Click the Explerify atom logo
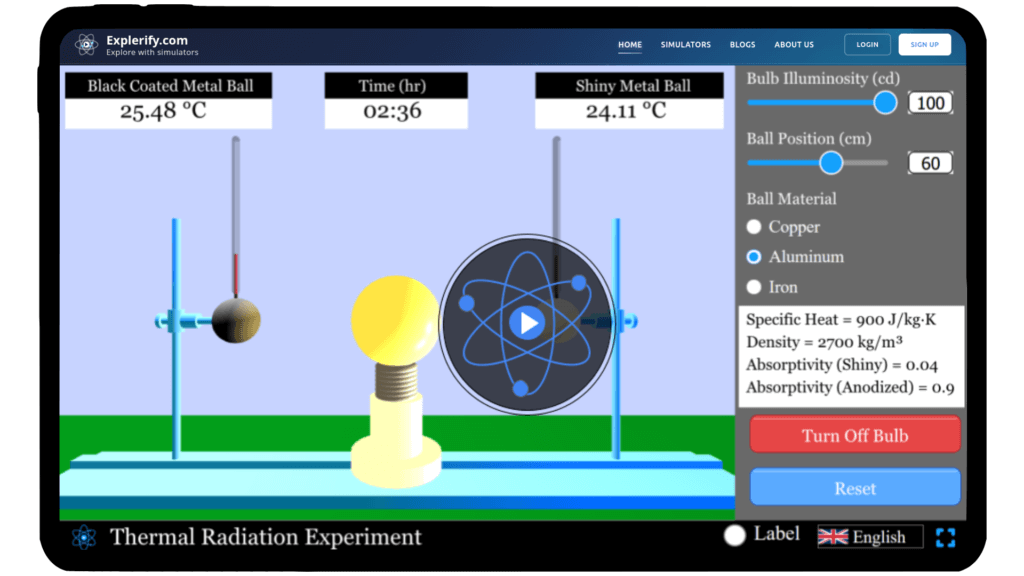The width and height of the screenshot is (1024, 576). coord(85,44)
